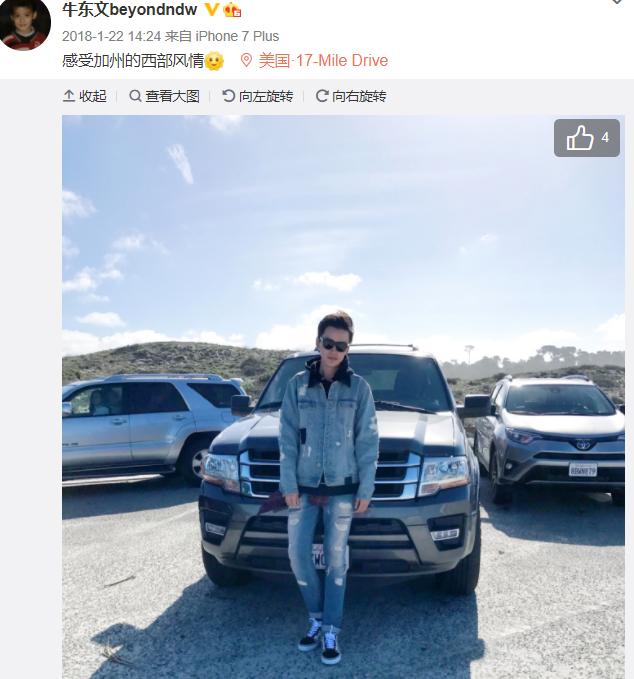Screen dimensions: 634x679
Task: Open the 2018-1-22 14:24 timestamp link
Action: [x=111, y=36]
